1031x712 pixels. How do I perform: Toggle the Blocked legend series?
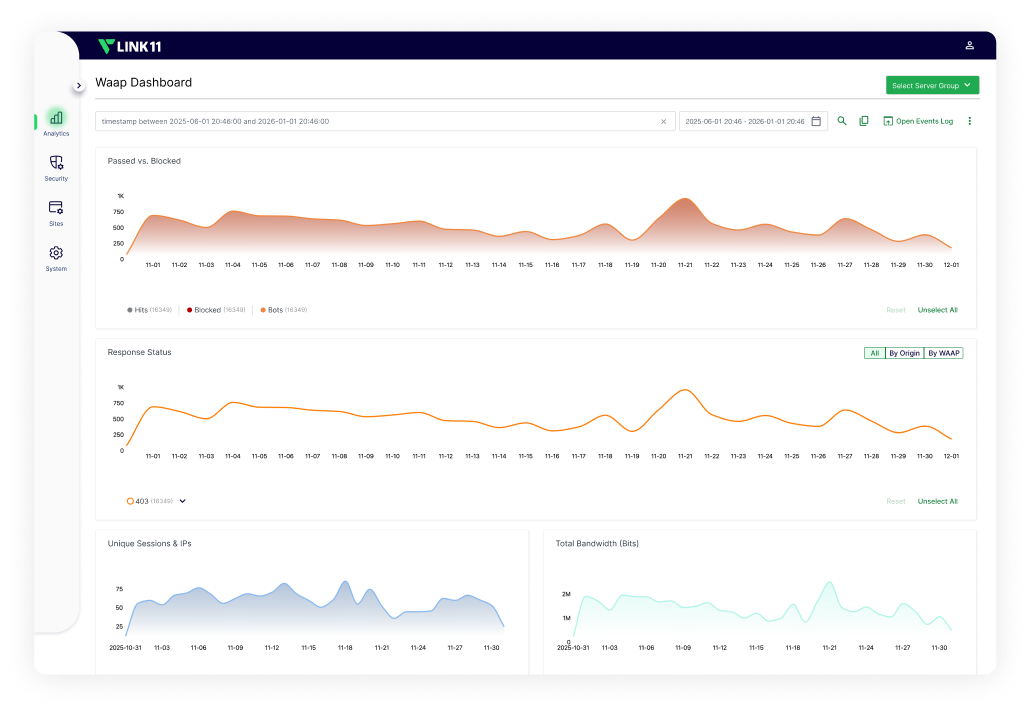[x=208, y=310]
